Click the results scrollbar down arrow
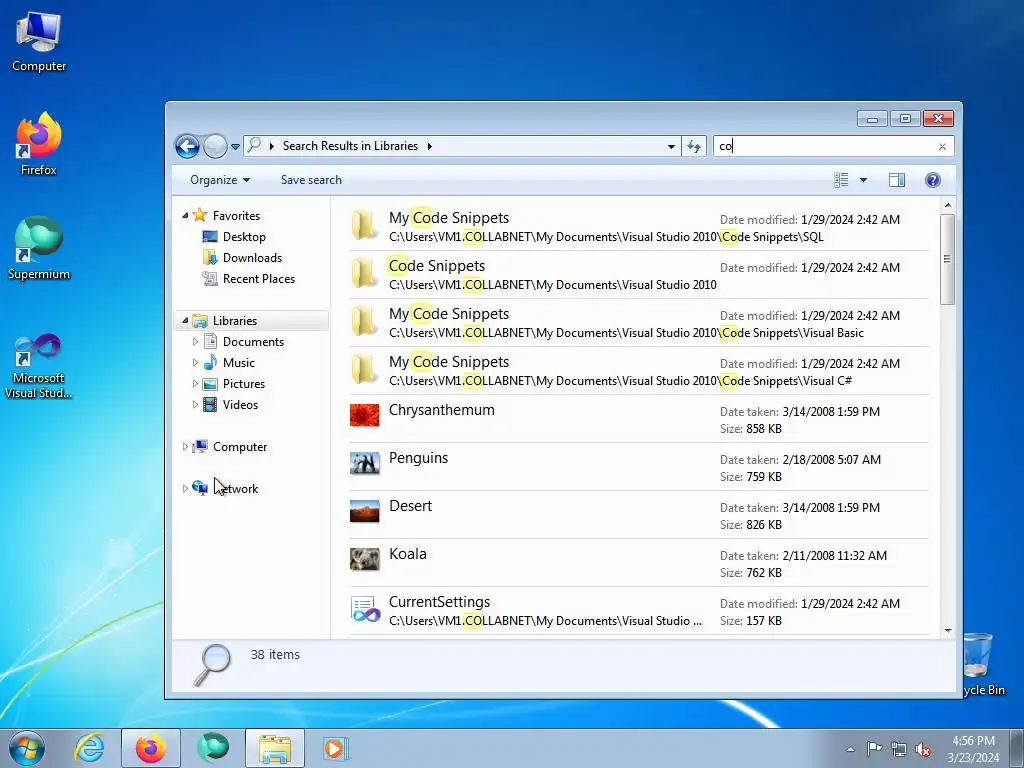Viewport: 1024px width, 768px height. coord(948,631)
